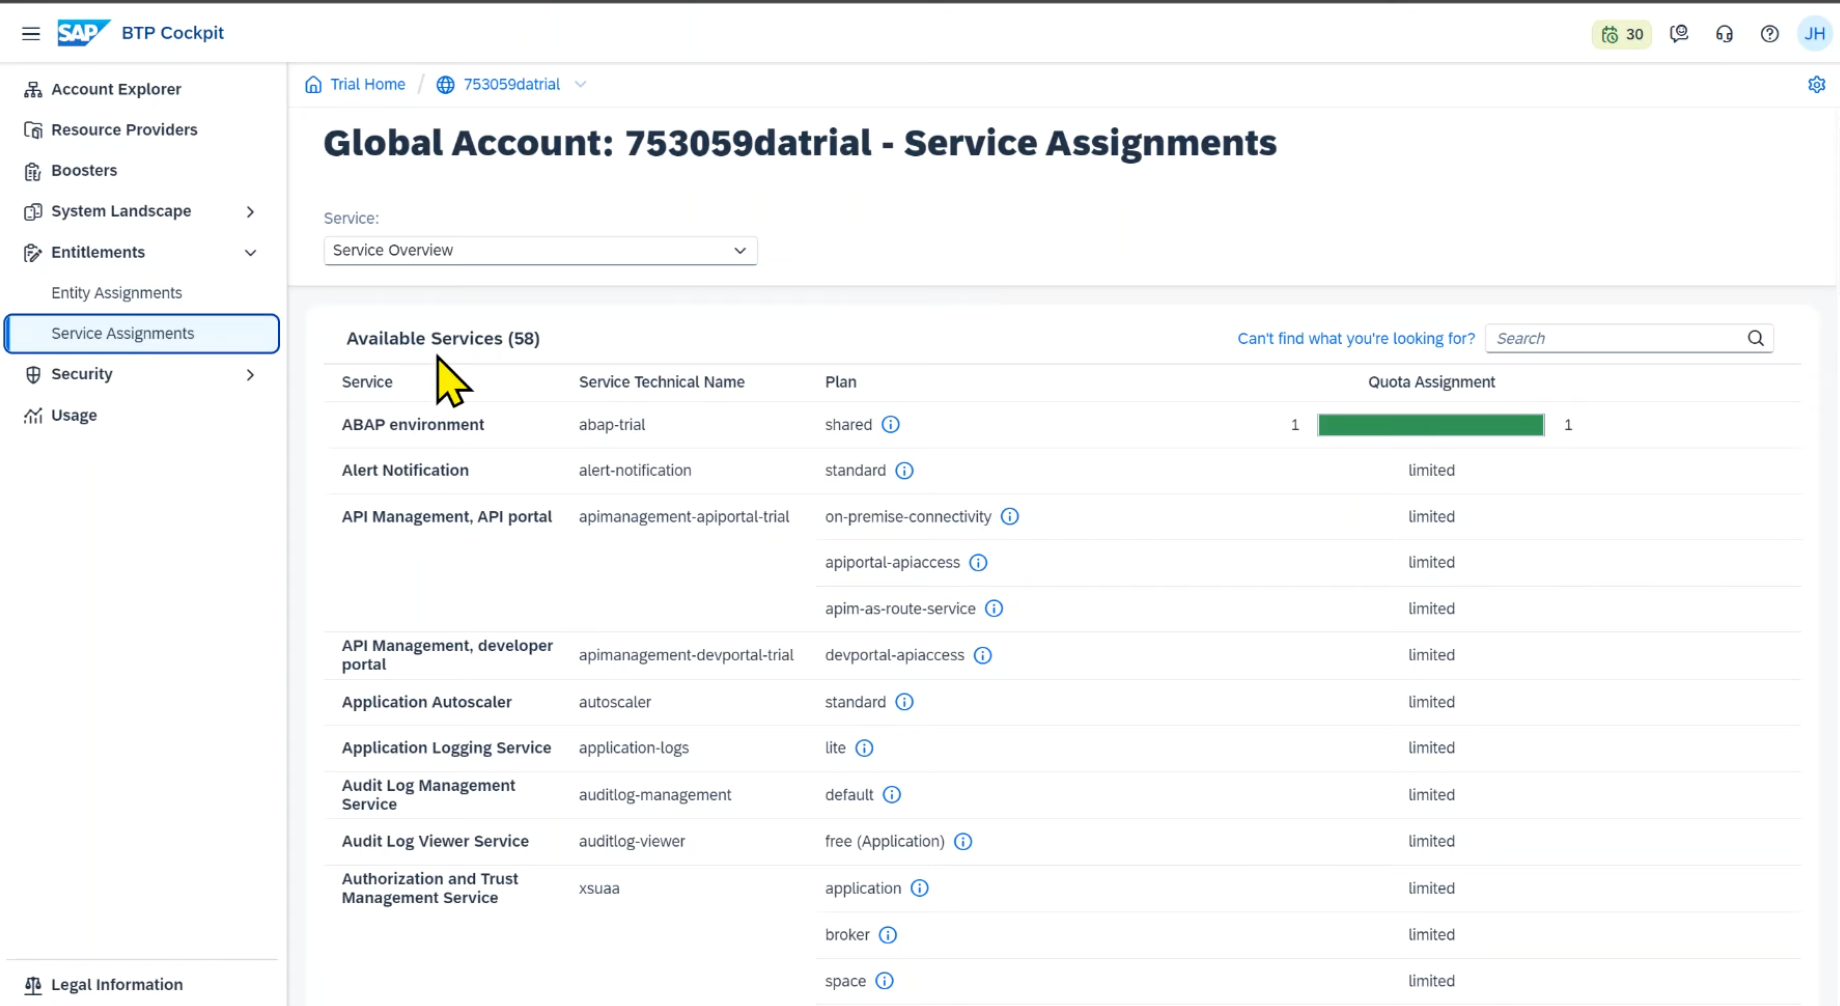Open the Service Overview dropdown

point(540,250)
